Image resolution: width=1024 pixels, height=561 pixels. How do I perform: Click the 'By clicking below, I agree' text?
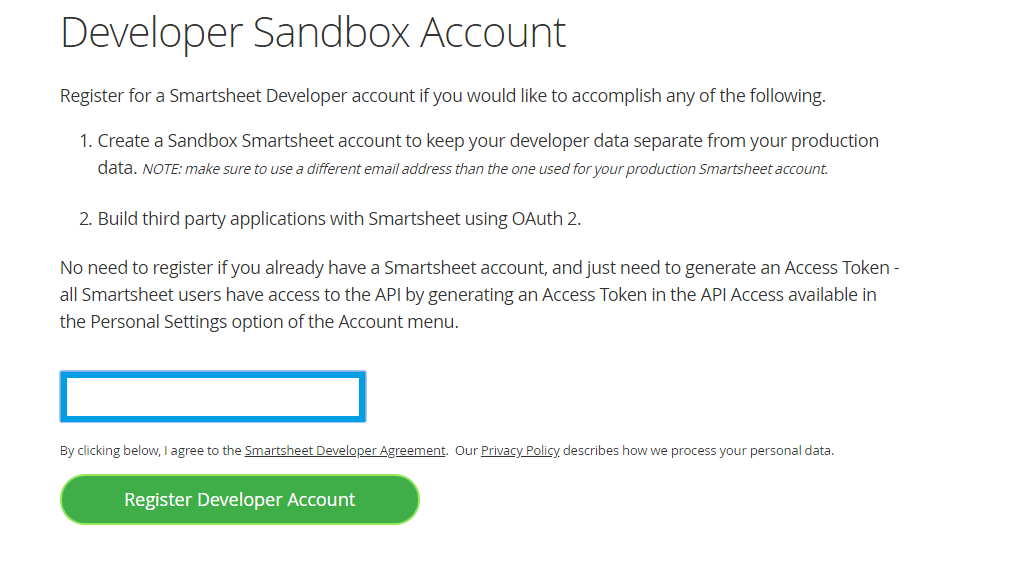click(x=150, y=451)
